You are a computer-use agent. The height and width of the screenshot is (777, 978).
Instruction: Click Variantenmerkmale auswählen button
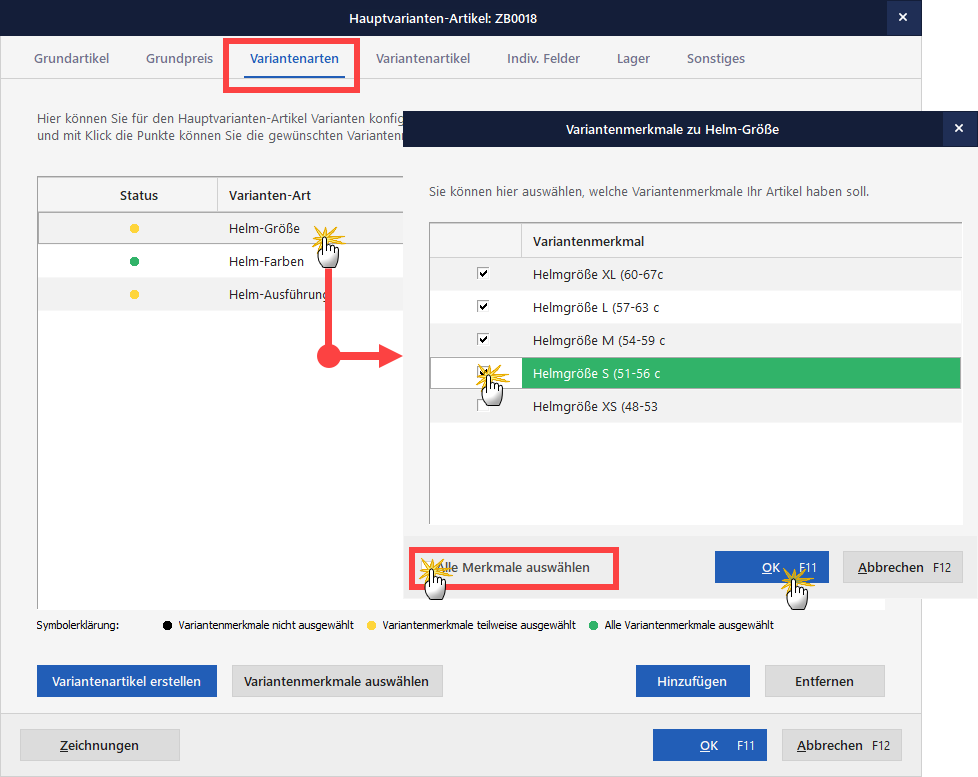click(337, 681)
